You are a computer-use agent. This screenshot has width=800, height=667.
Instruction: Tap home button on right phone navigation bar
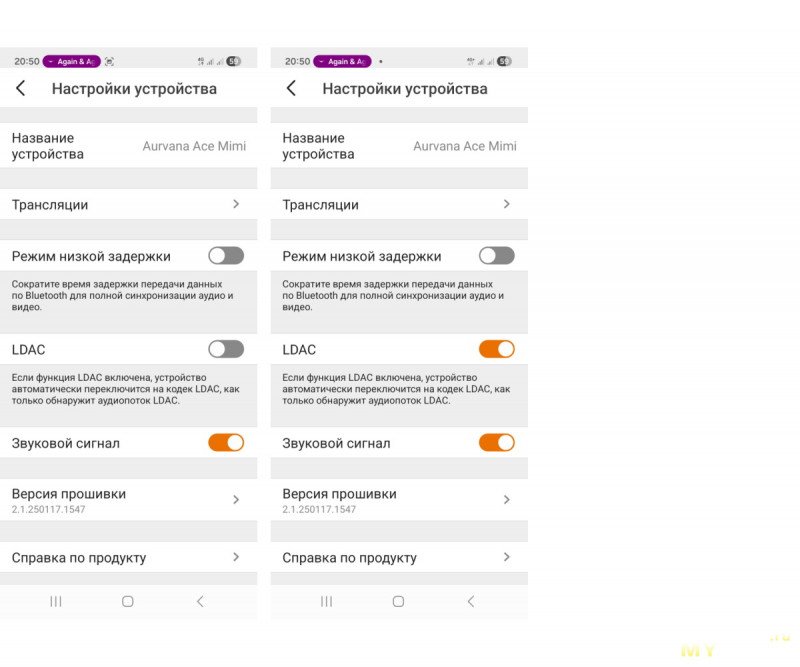pyautogui.click(x=398, y=602)
